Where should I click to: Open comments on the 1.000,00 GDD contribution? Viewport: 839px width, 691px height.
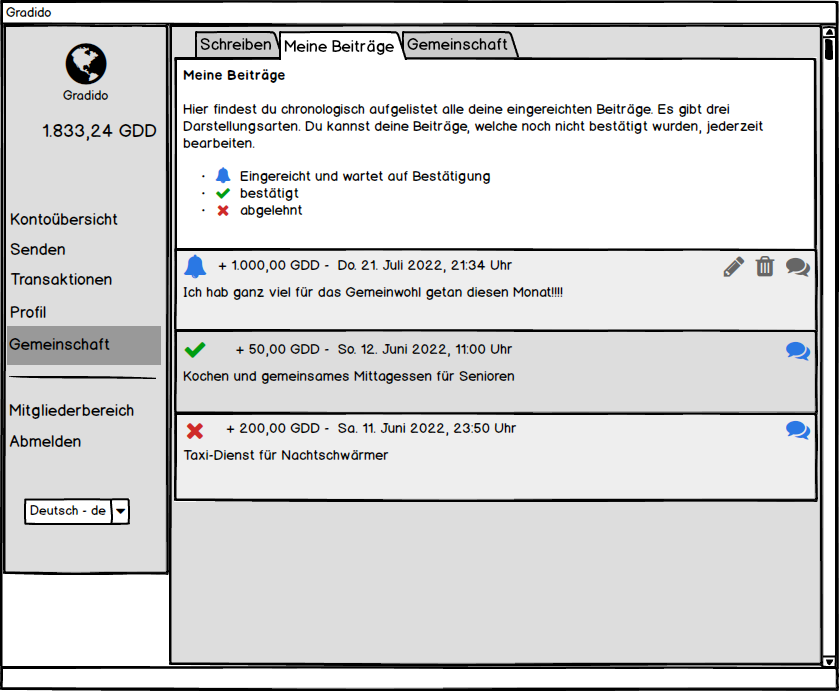click(797, 266)
